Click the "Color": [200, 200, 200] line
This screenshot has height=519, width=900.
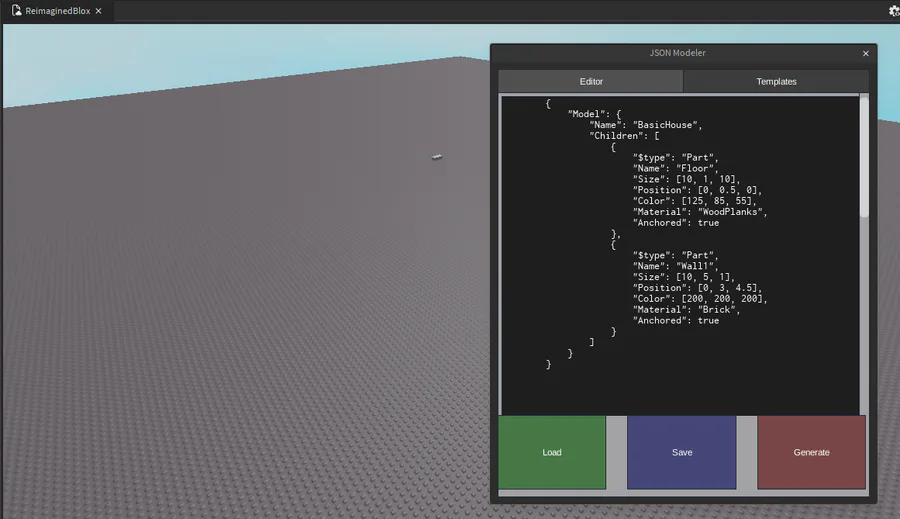(x=700, y=299)
